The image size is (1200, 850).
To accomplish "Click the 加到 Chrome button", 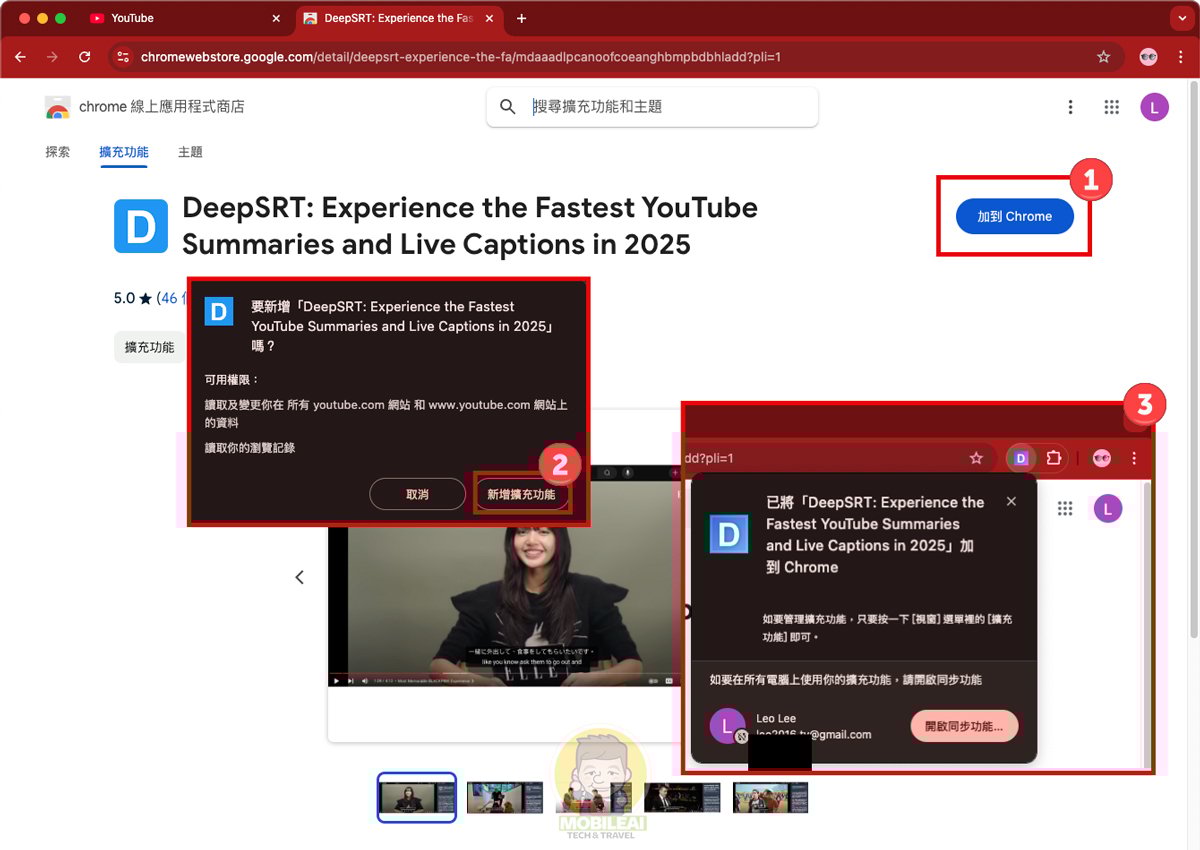I will (1014, 216).
